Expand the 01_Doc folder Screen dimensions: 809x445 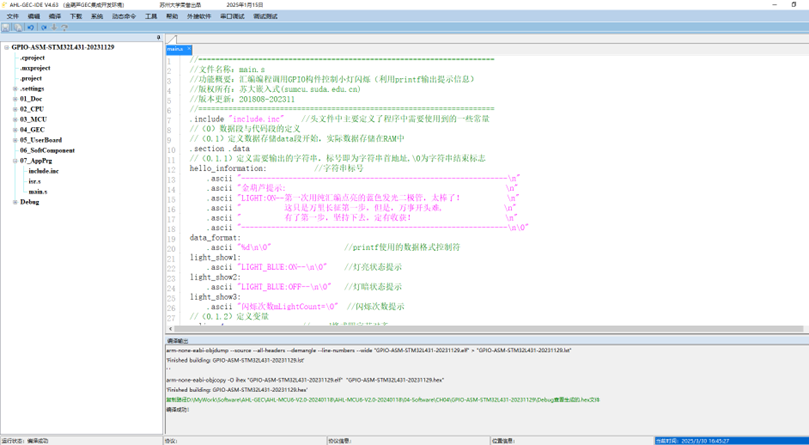(15, 99)
